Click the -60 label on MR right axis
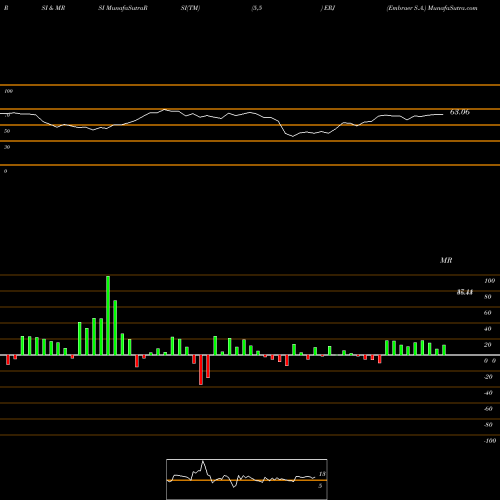This screenshot has height=500, width=500. tap(488, 409)
